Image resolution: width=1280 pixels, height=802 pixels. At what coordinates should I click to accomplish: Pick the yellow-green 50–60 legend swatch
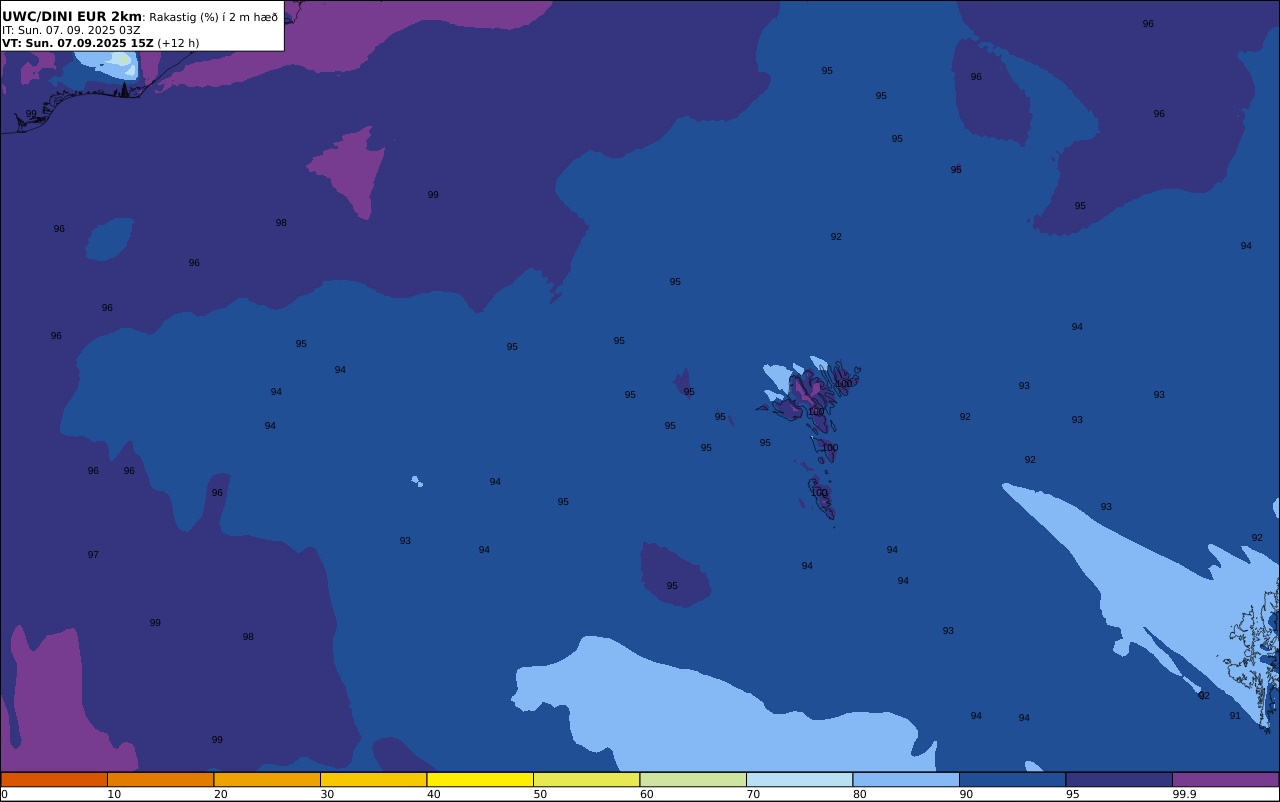[x=586, y=779]
